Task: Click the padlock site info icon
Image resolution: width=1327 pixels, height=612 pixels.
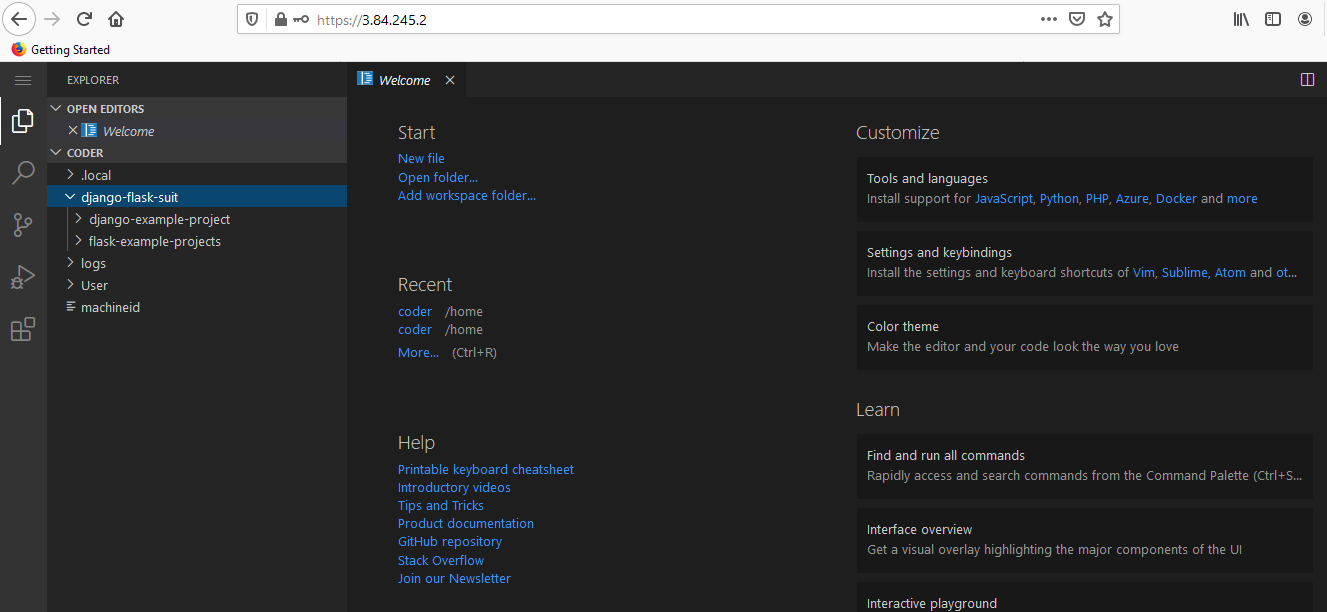Action: coord(280,19)
